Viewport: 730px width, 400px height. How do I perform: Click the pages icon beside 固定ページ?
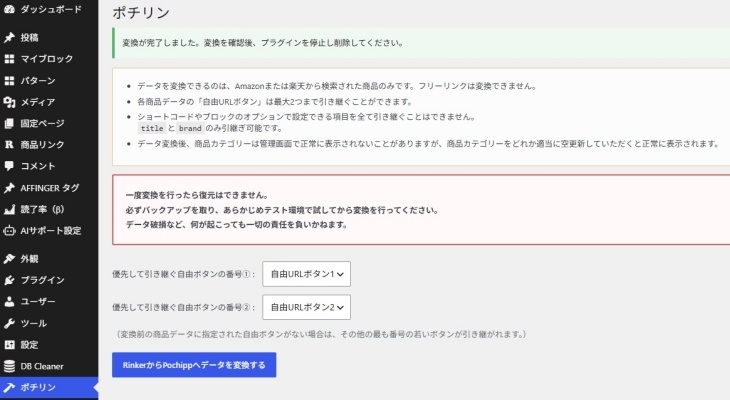(x=9, y=123)
